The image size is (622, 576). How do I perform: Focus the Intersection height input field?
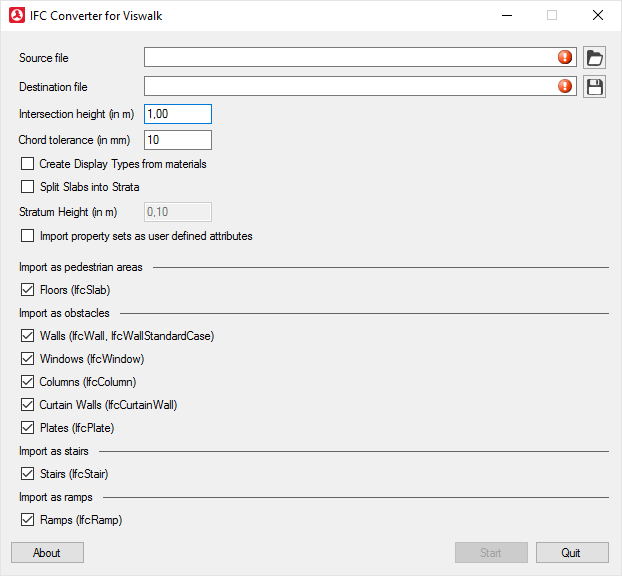point(178,115)
